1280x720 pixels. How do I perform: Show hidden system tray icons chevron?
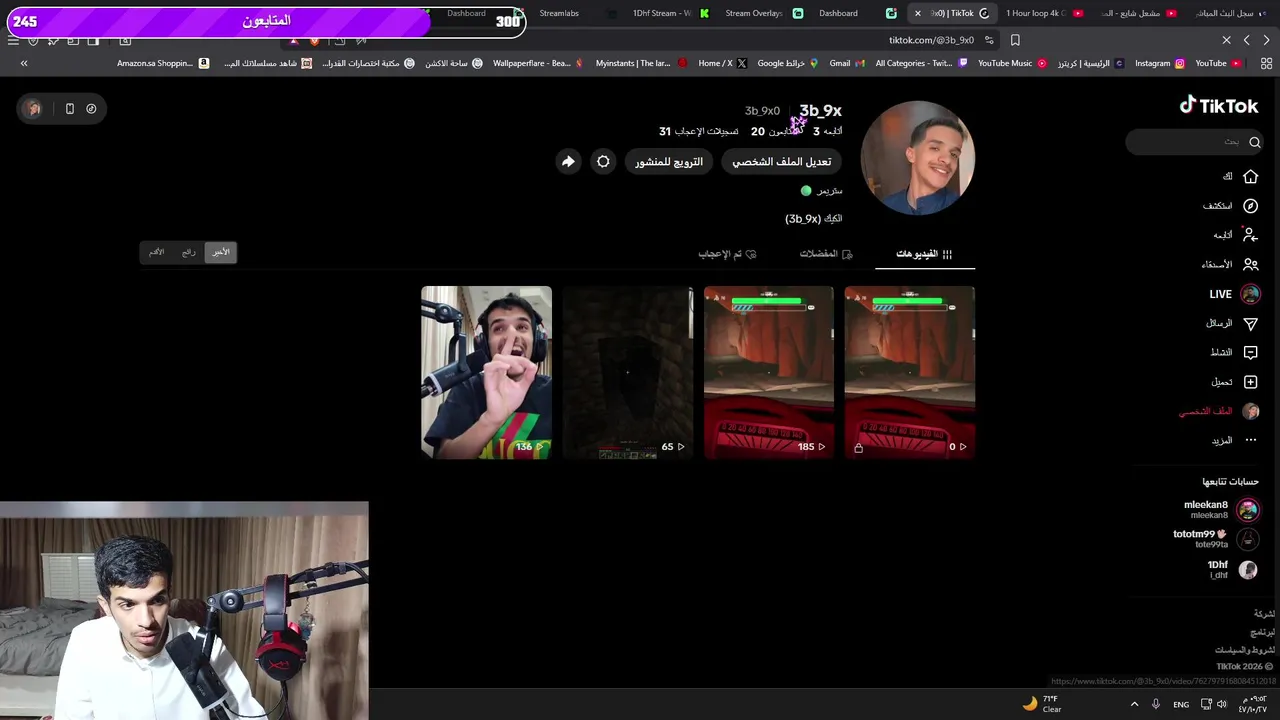(1134, 704)
